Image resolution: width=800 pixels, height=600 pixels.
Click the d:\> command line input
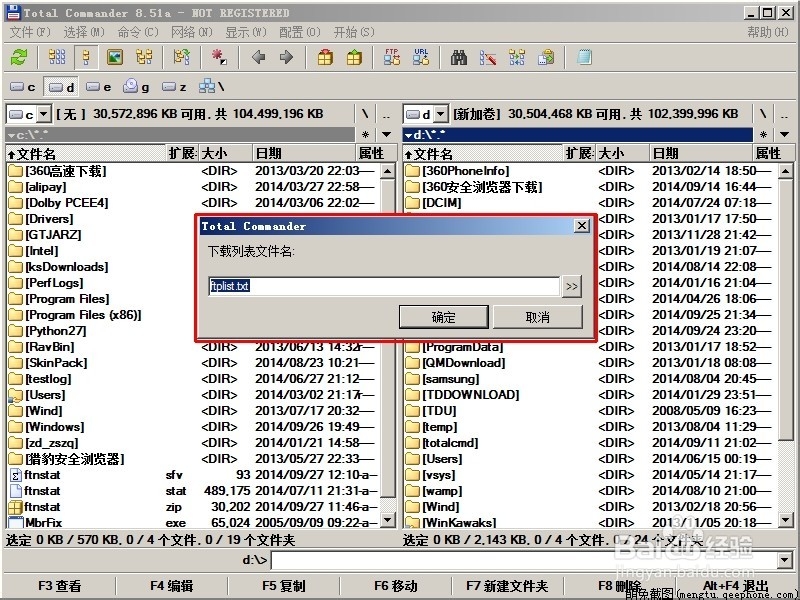click(524, 560)
